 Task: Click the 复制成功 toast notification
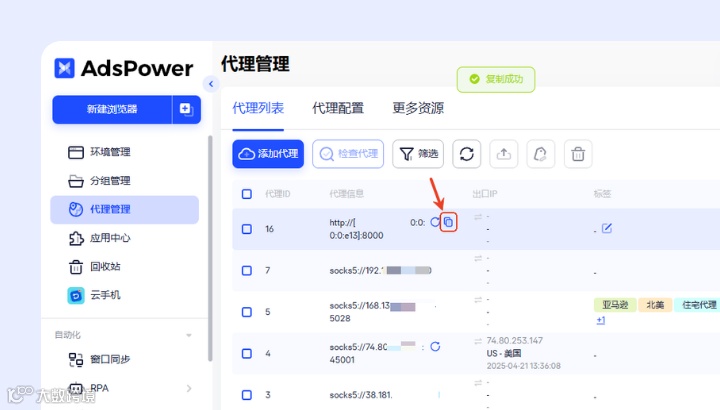click(x=496, y=79)
